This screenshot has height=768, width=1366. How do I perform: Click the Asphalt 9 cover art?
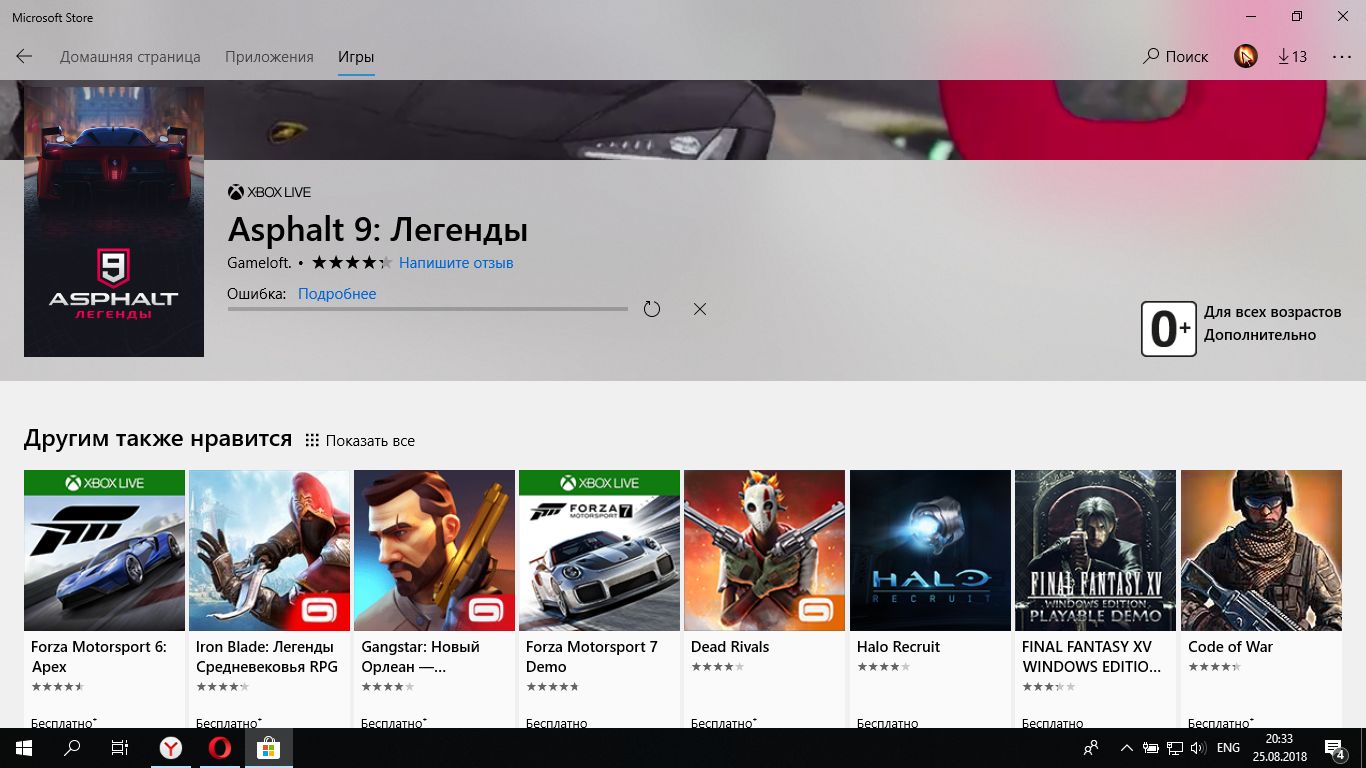coord(114,222)
